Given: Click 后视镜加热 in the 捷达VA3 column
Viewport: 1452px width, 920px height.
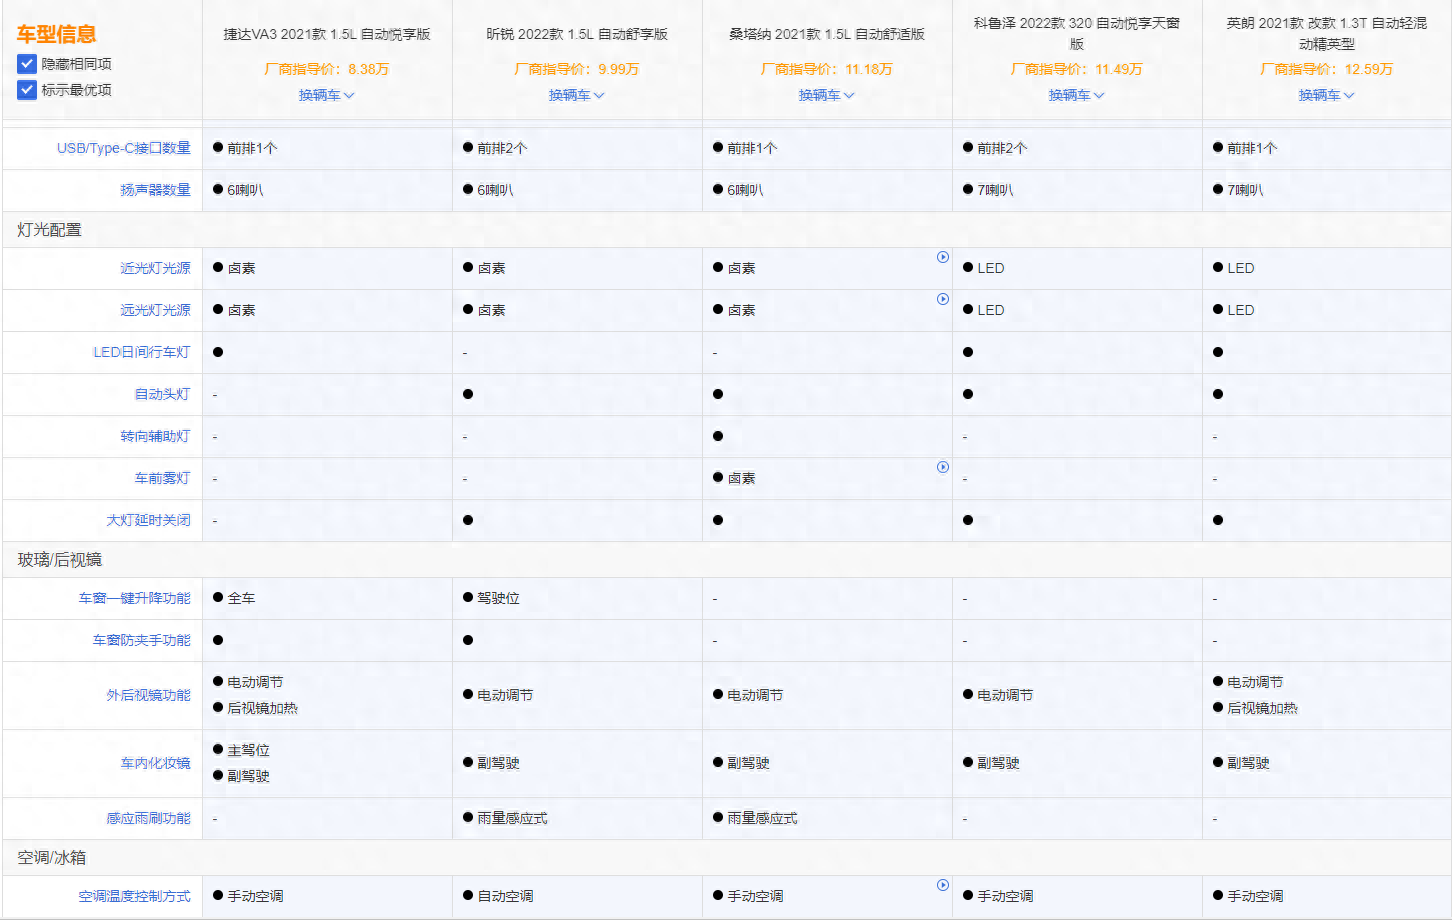Looking at the screenshot, I should point(262,708).
